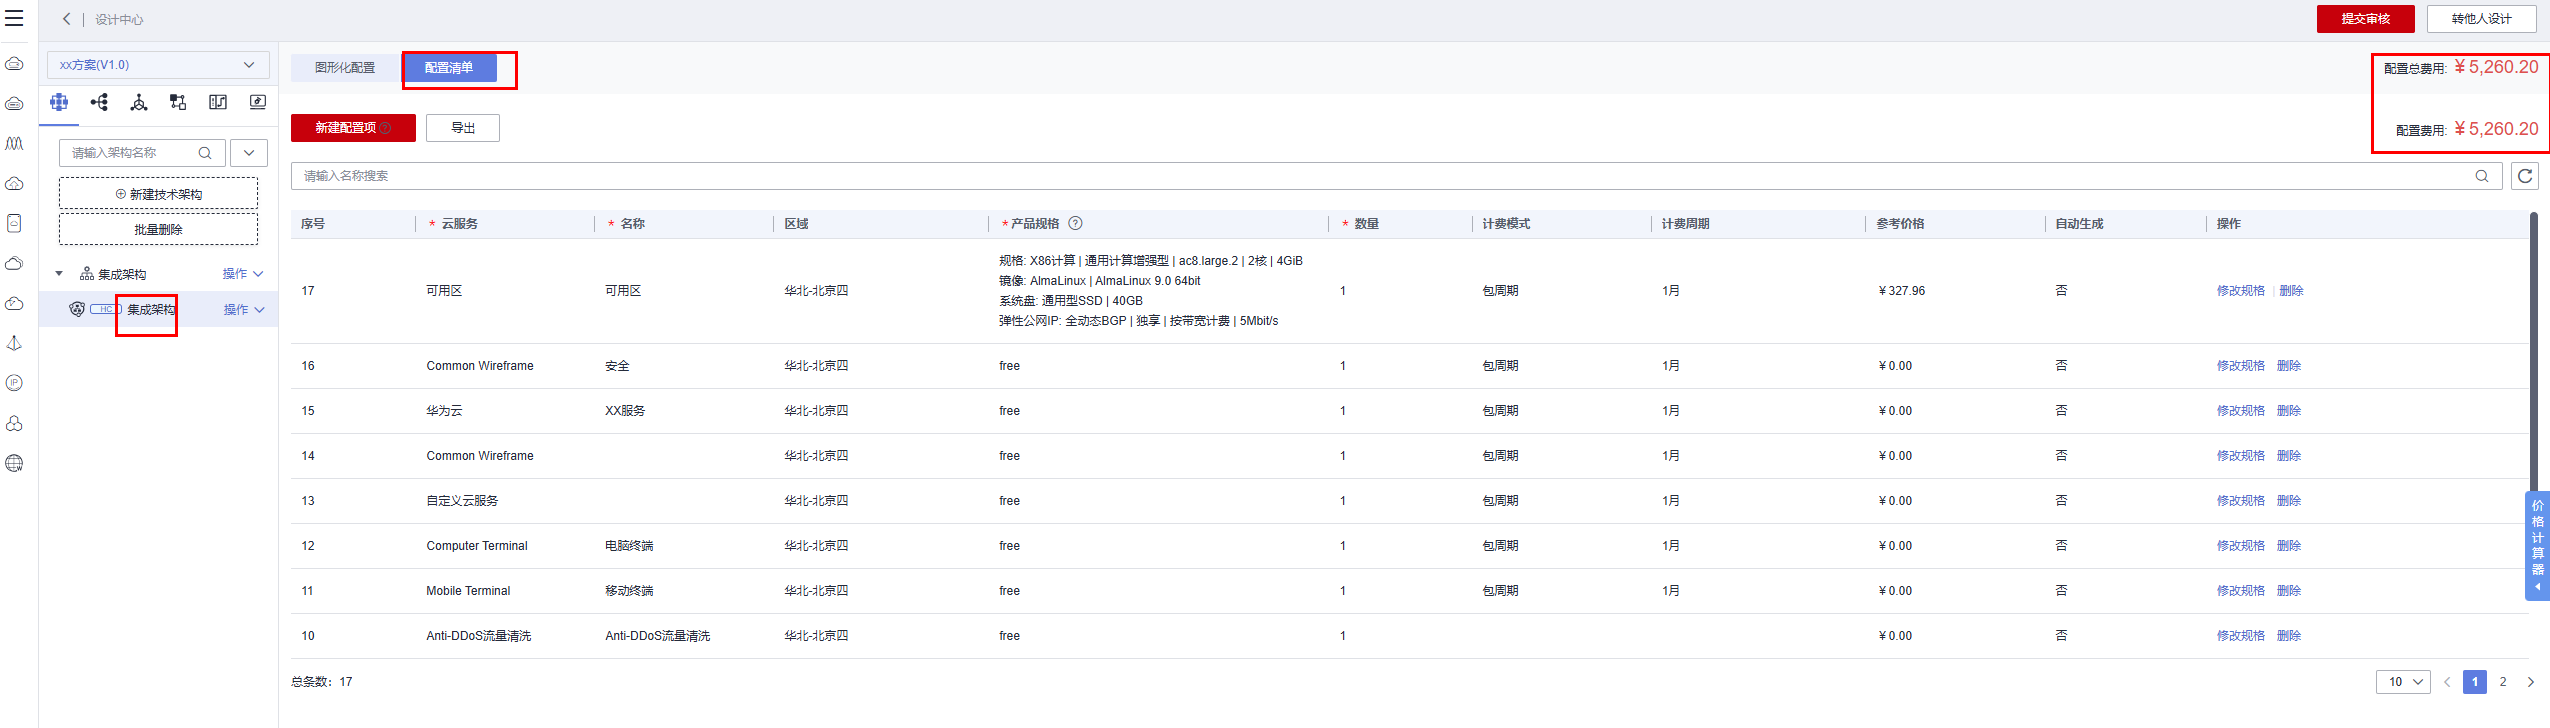Screen dimensions: 2550x728
Task: Click the 设计中心 breadcrumb text
Action: (x=119, y=20)
